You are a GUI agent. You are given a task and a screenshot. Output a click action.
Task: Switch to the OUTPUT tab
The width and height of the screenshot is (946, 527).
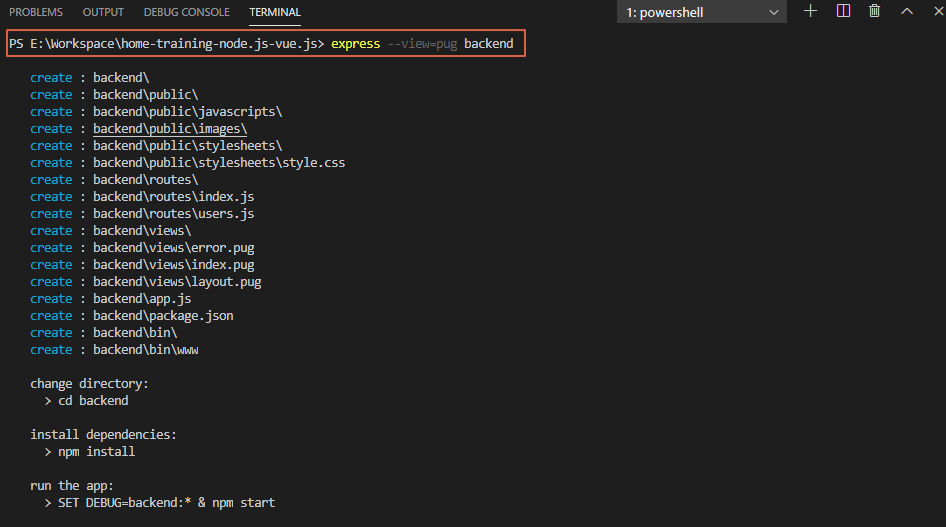pos(103,12)
